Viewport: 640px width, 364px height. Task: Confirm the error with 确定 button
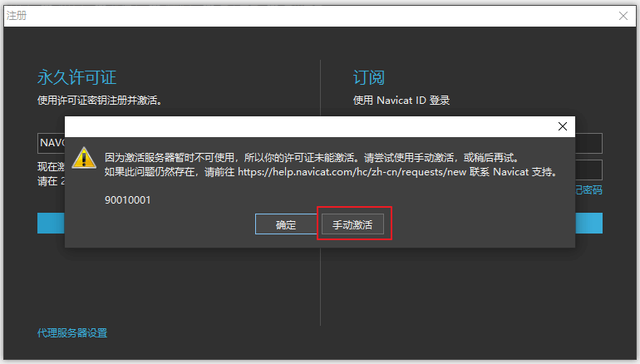click(286, 224)
